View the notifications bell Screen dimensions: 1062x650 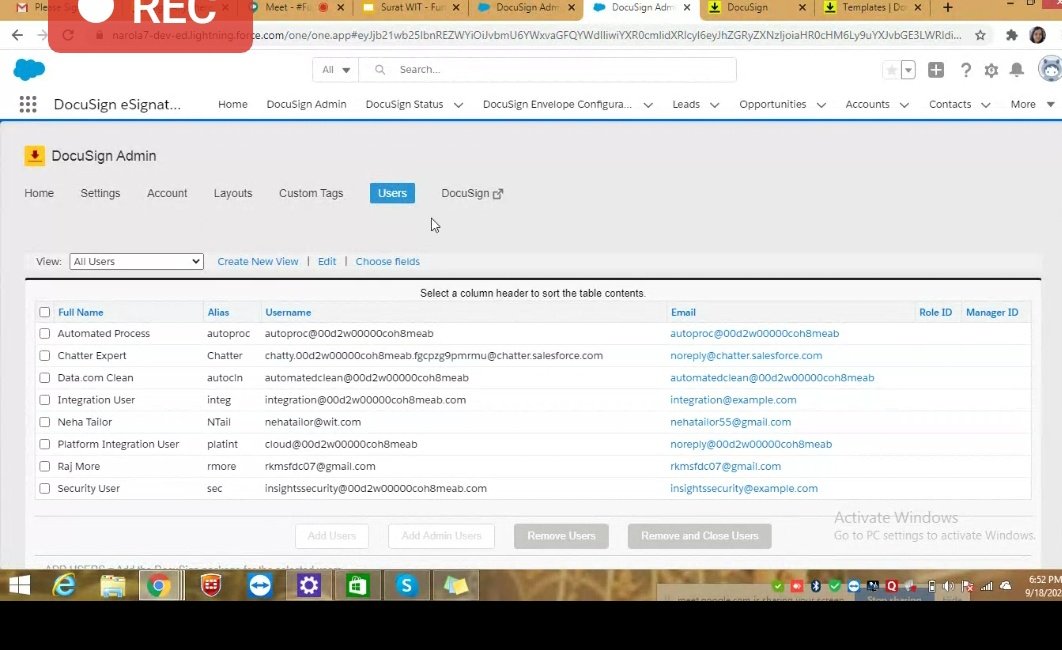coord(1017,70)
